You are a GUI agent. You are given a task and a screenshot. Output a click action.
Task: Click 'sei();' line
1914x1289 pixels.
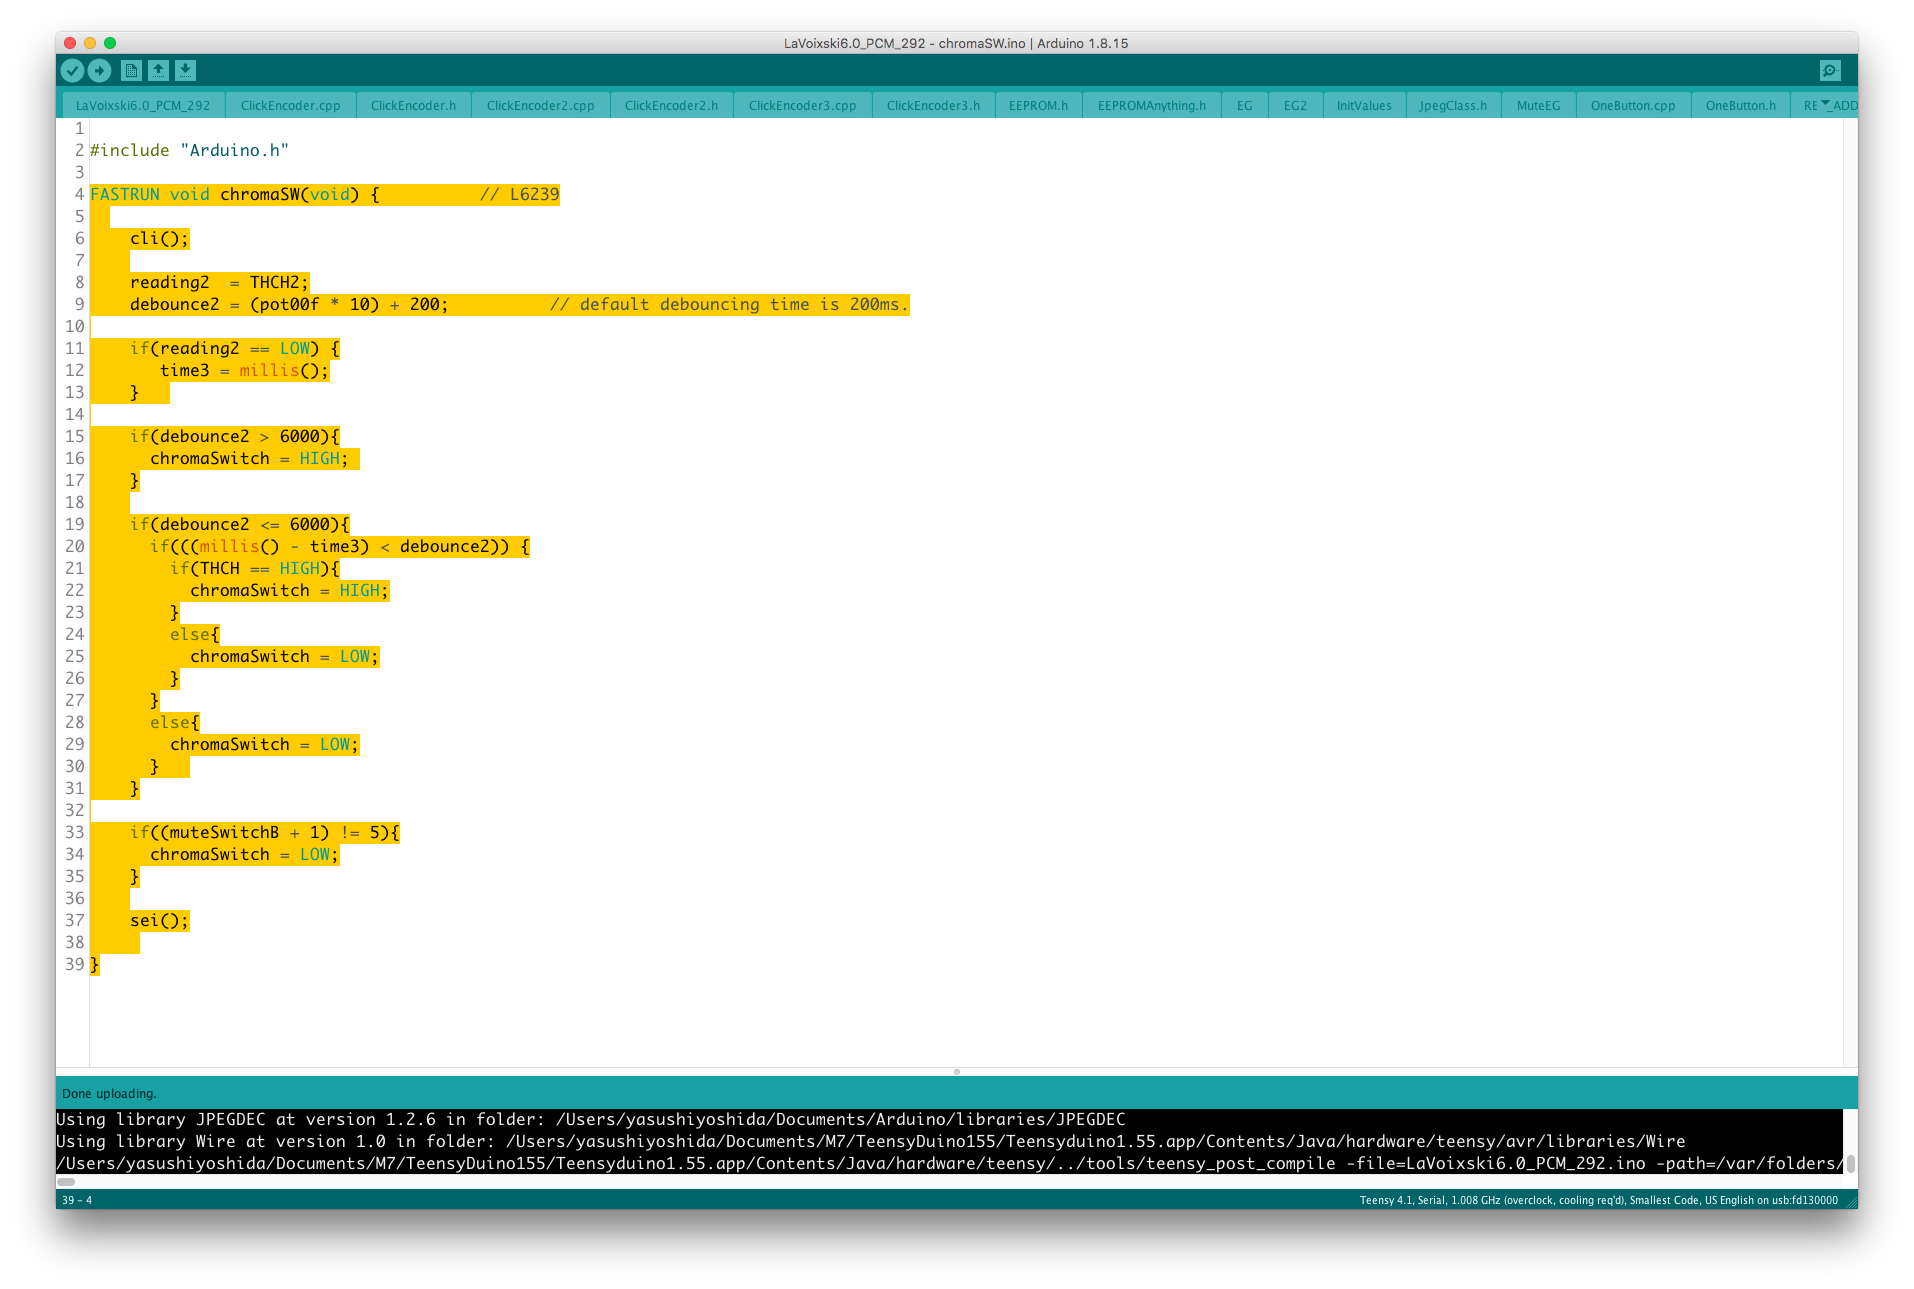pyautogui.click(x=159, y=920)
